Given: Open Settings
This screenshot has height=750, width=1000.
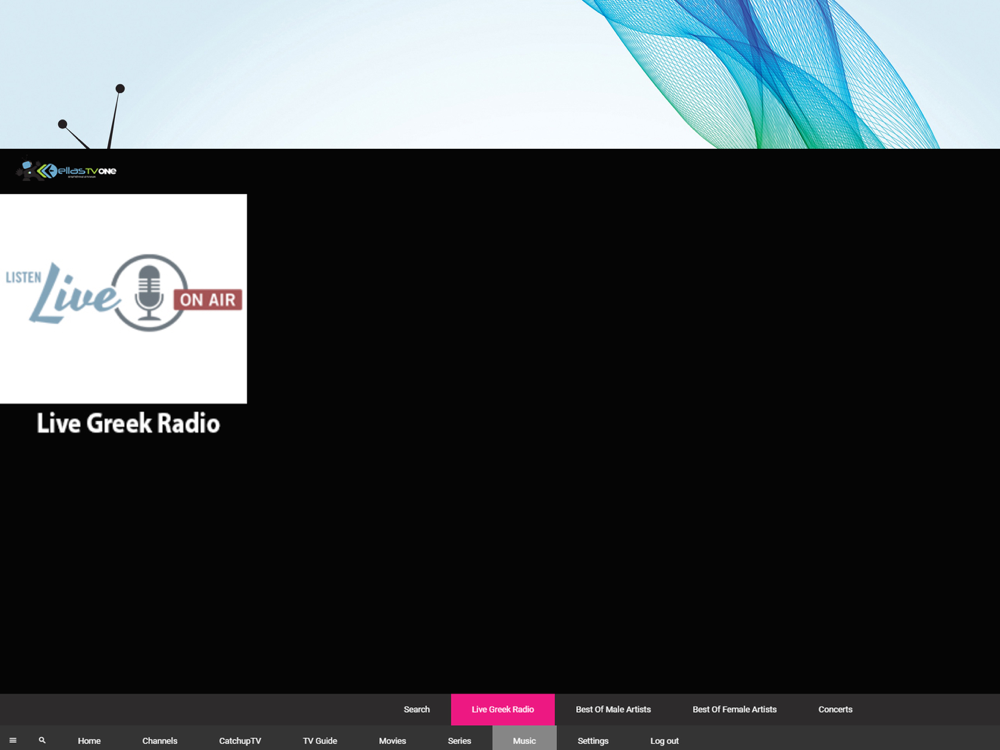Looking at the screenshot, I should (x=592, y=740).
